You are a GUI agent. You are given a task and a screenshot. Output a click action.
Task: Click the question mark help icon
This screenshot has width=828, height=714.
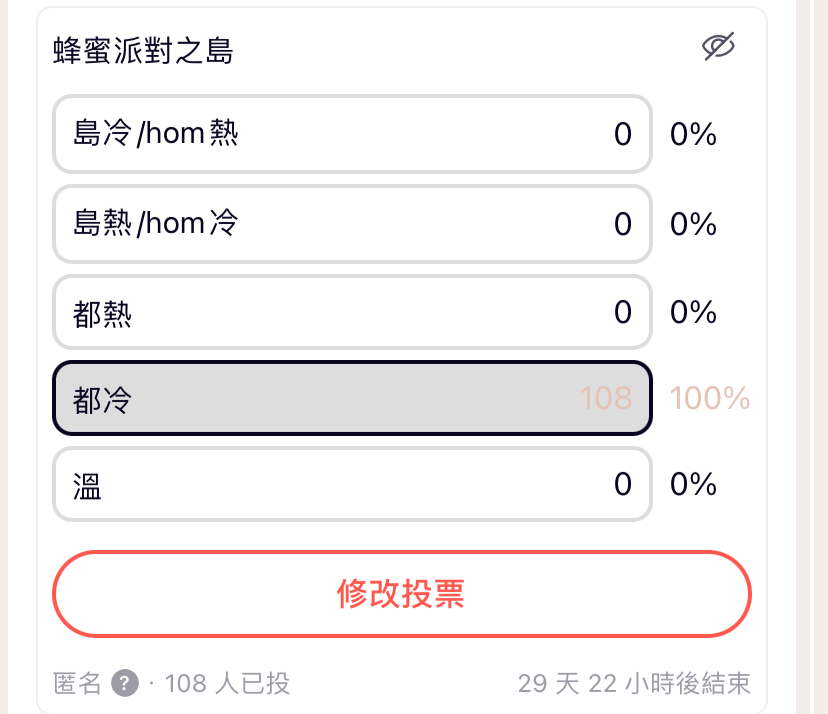(125, 683)
